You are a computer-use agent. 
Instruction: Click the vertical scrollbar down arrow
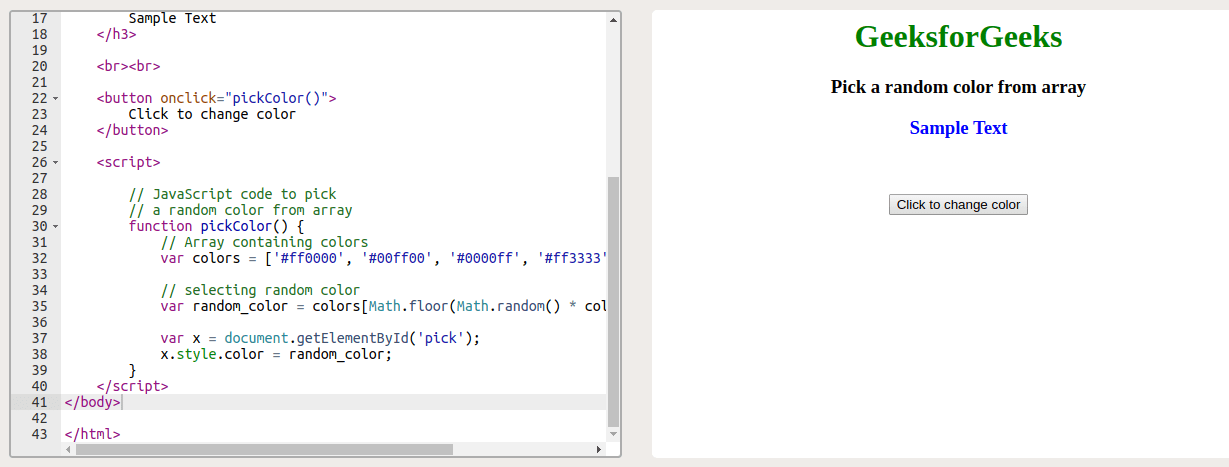613,435
